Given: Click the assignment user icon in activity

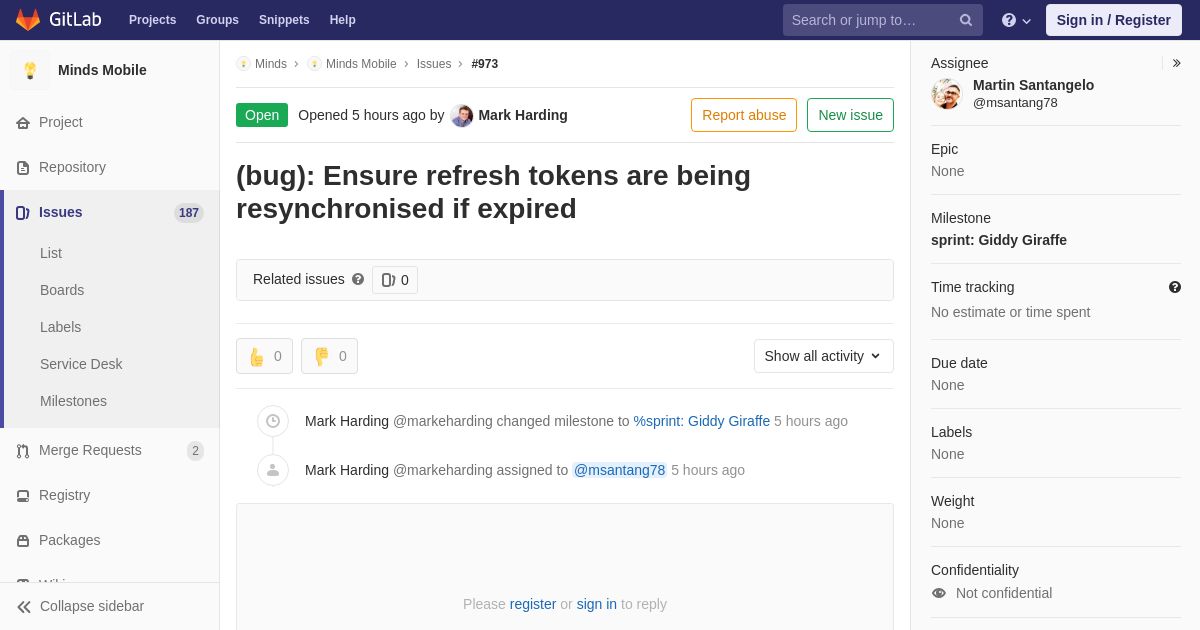Looking at the screenshot, I should [273, 470].
